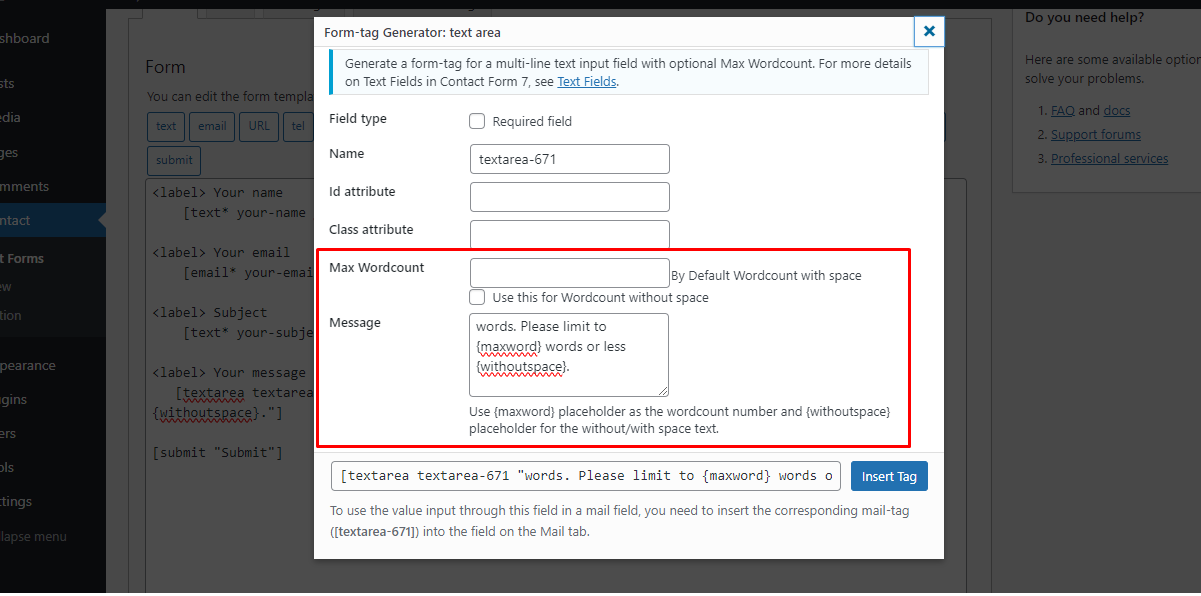Click the tel tag button
Image resolution: width=1201 pixels, height=596 pixels.
click(297, 126)
